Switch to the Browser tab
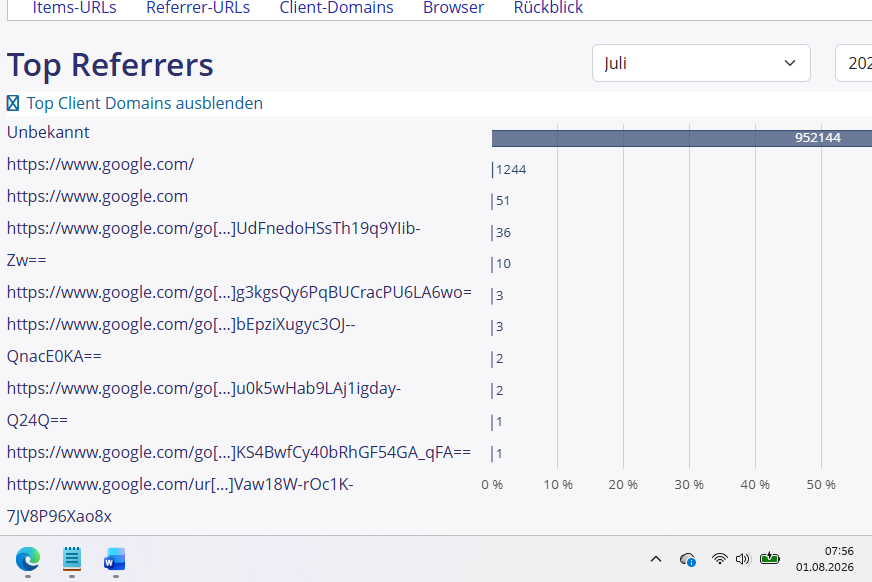This screenshot has width=872, height=582. click(x=453, y=8)
